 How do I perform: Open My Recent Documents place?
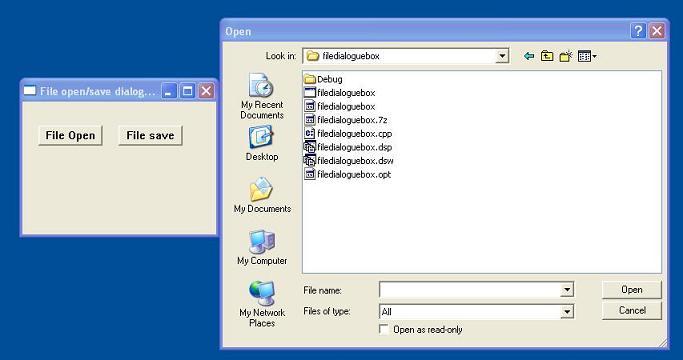tap(262, 96)
